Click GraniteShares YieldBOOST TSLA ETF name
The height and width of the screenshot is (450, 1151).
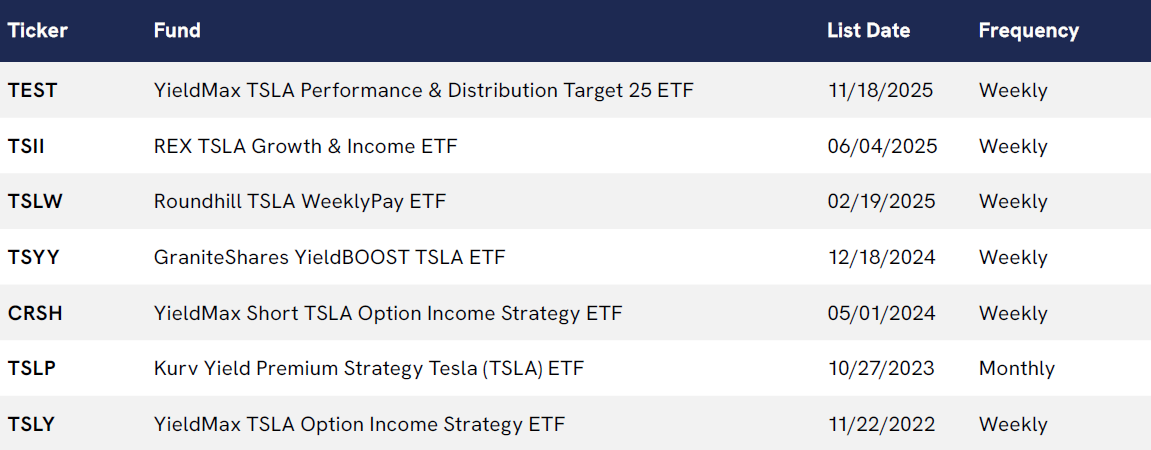(329, 257)
